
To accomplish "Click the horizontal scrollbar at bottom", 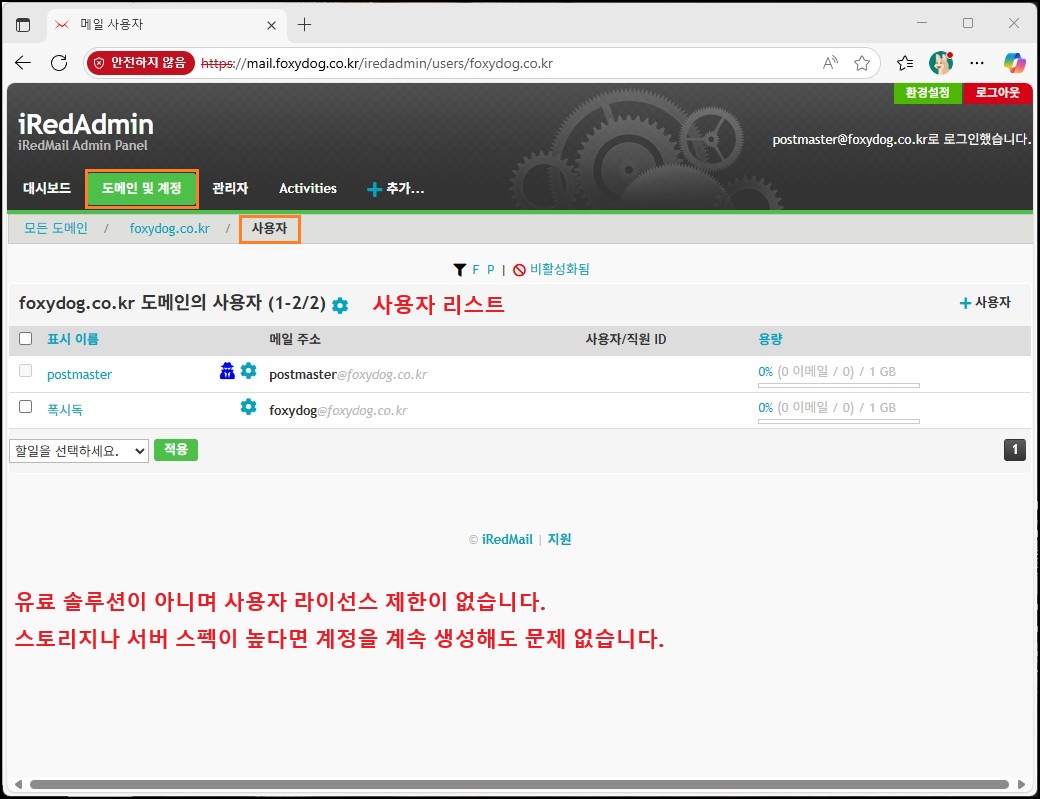I will click(x=519, y=784).
